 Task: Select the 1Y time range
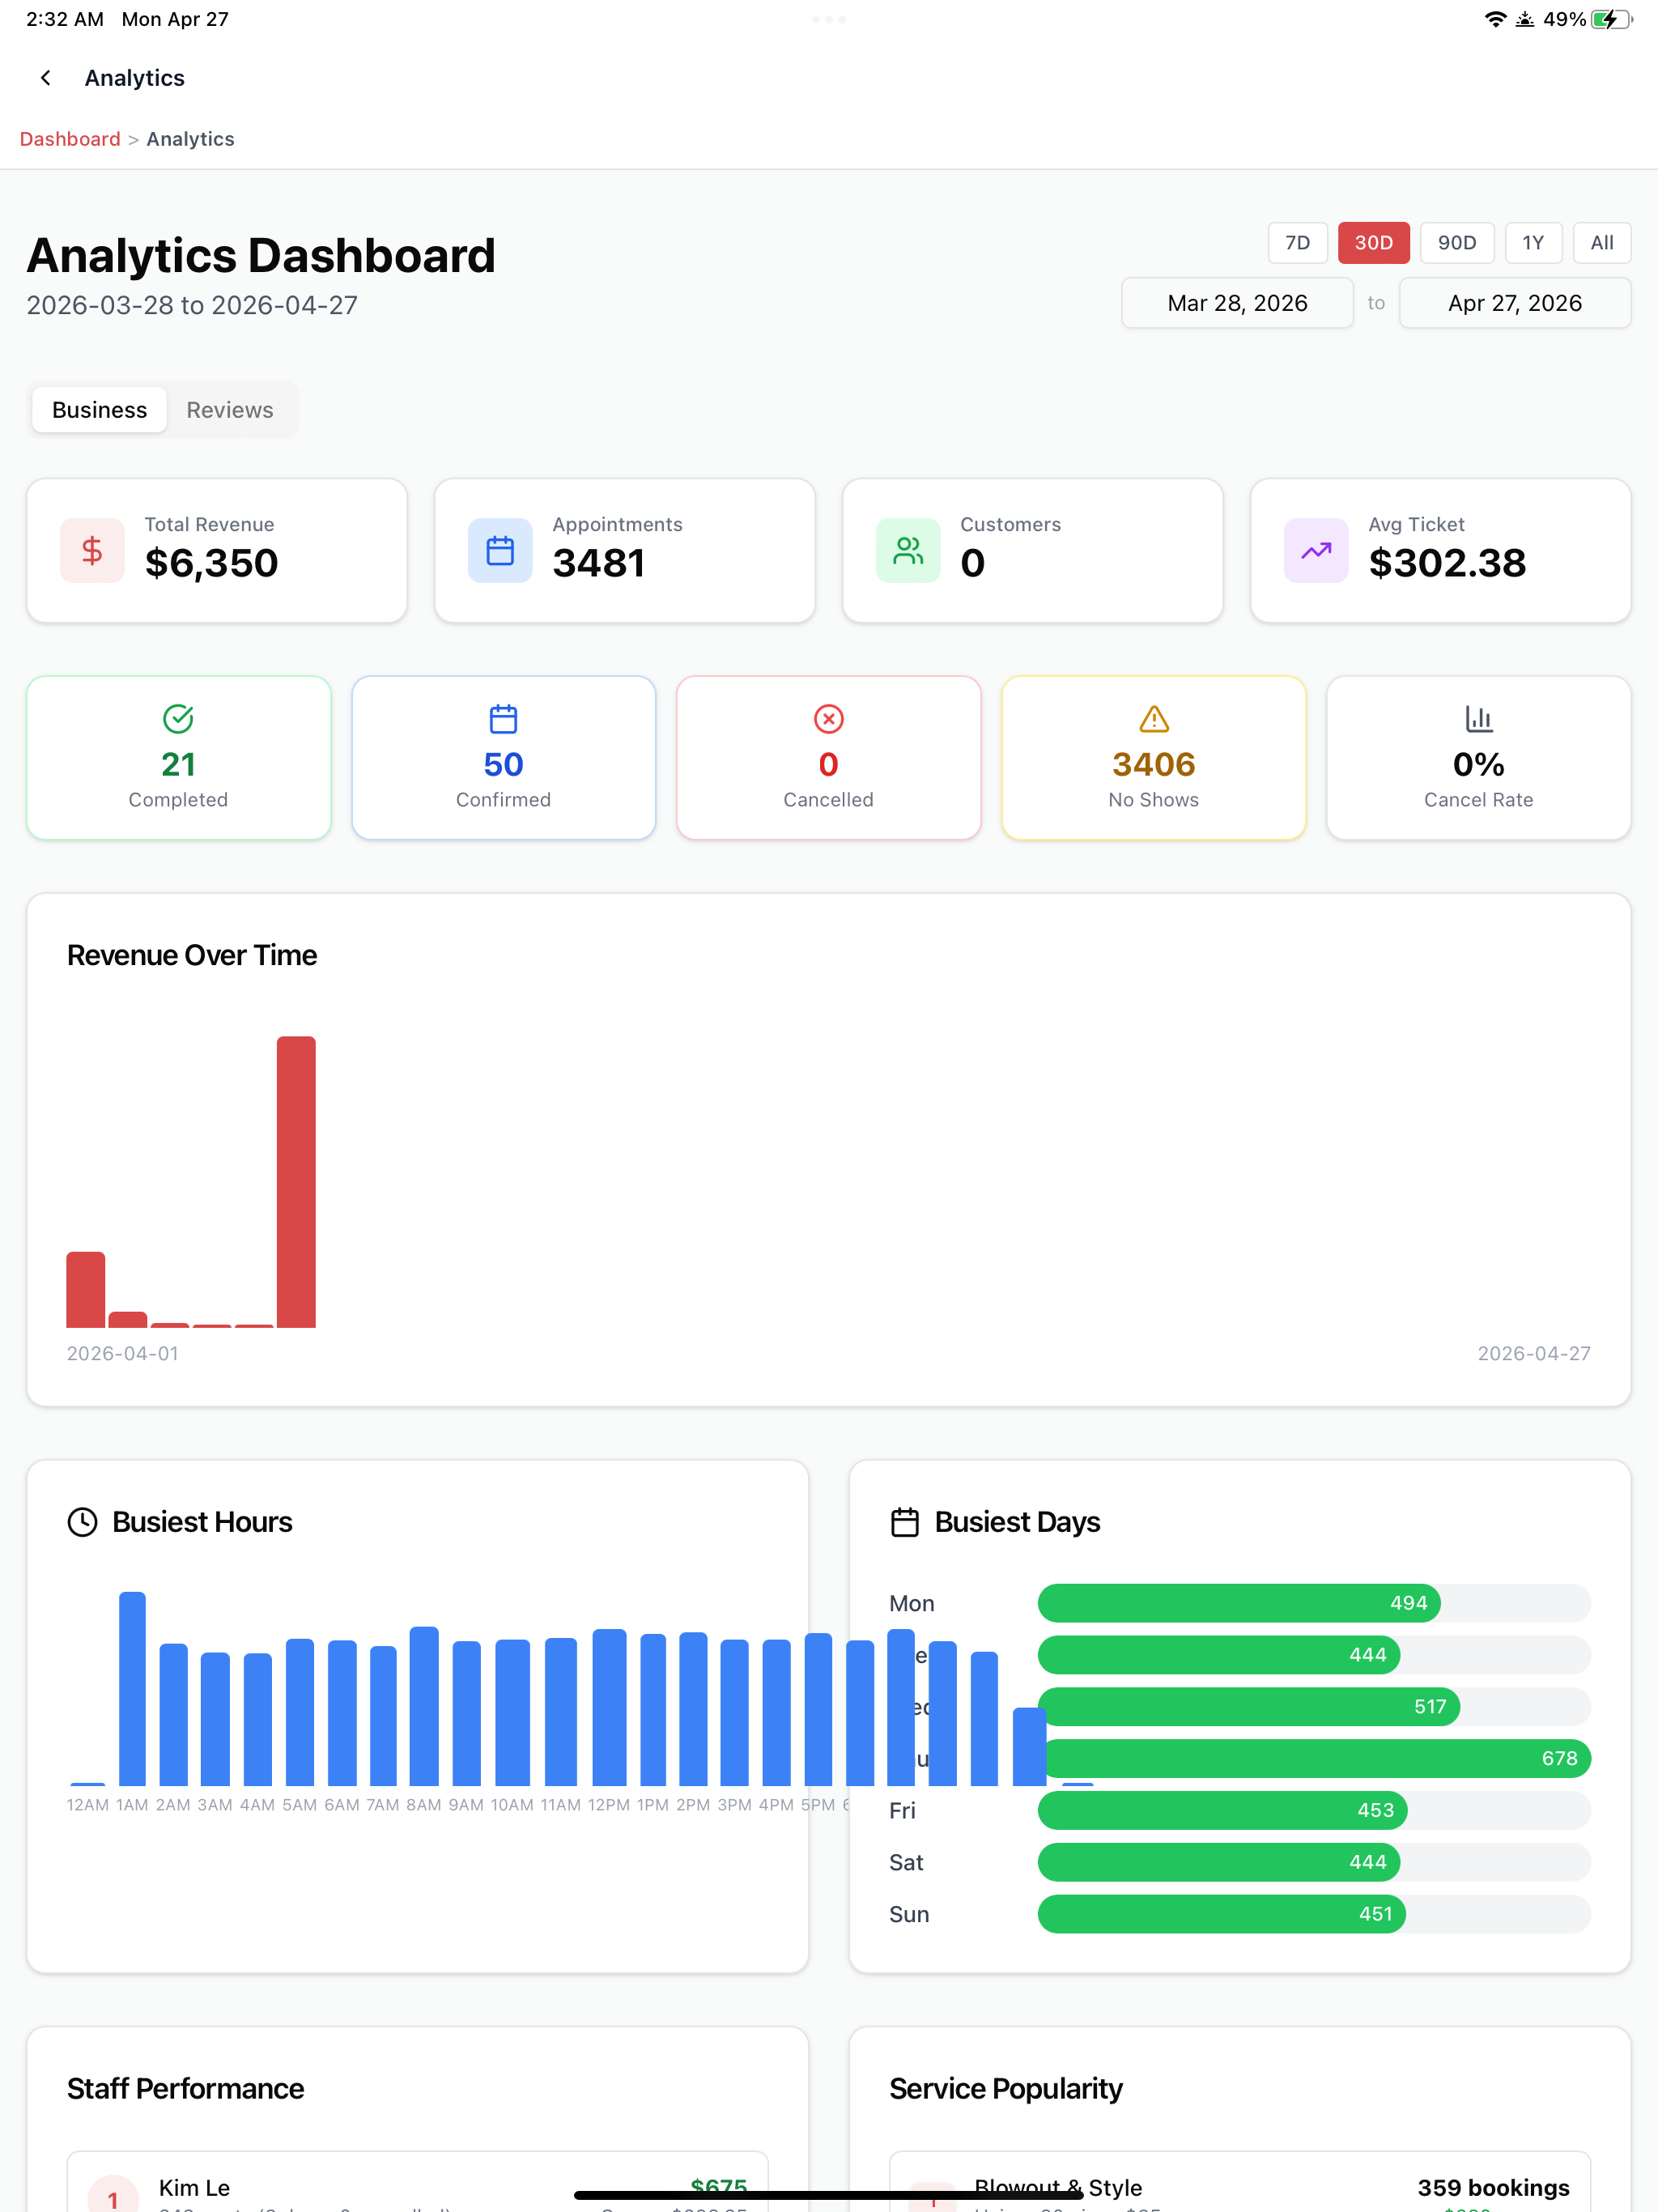(x=1533, y=243)
